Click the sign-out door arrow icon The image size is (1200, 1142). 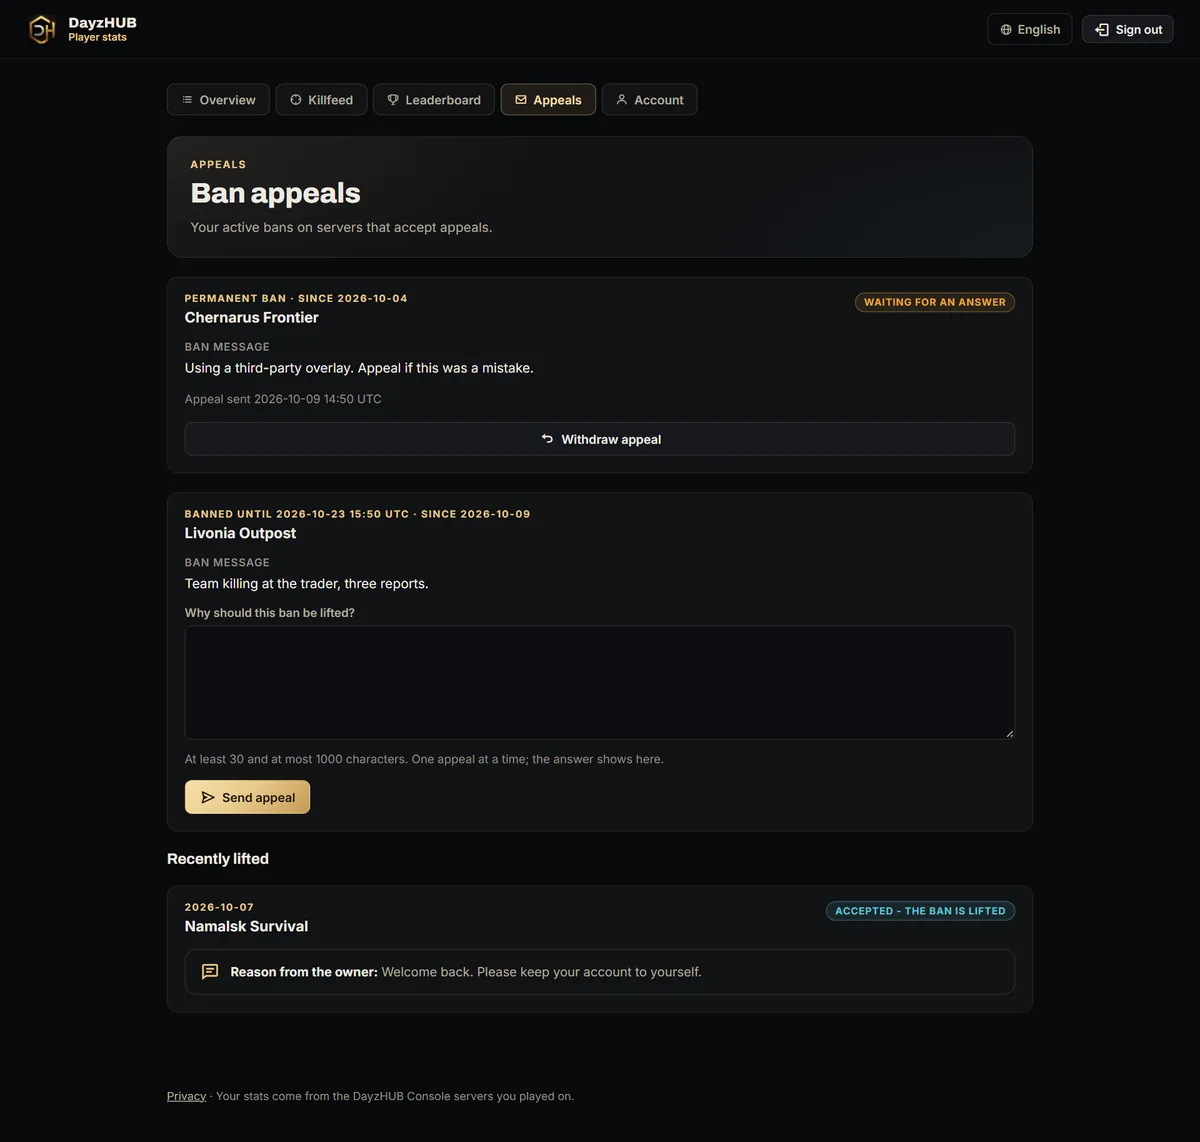point(1102,29)
